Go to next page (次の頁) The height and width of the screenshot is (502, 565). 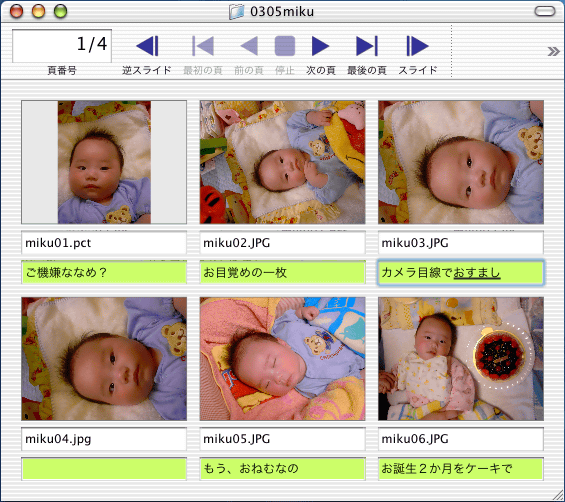tap(320, 46)
